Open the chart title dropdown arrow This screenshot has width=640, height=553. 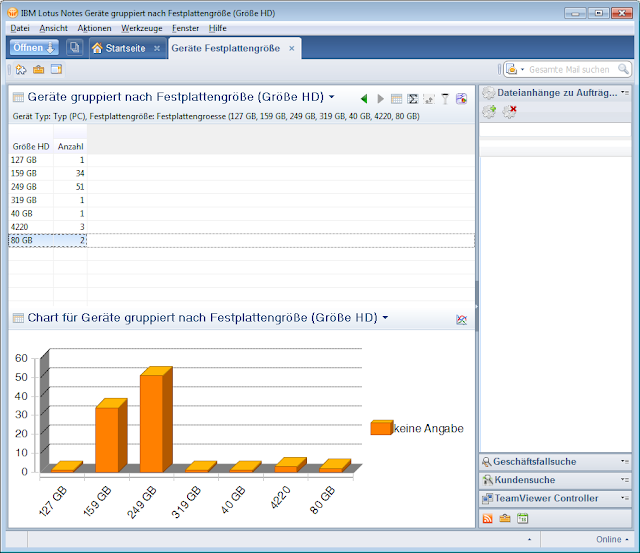point(385,317)
